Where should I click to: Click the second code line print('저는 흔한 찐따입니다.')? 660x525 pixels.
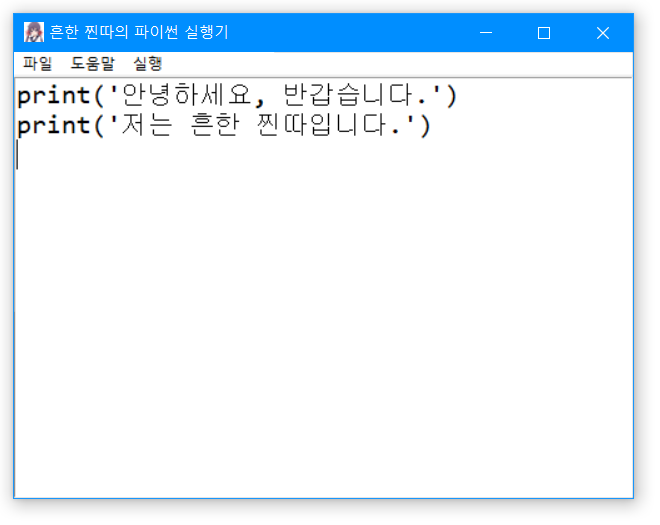[224, 125]
